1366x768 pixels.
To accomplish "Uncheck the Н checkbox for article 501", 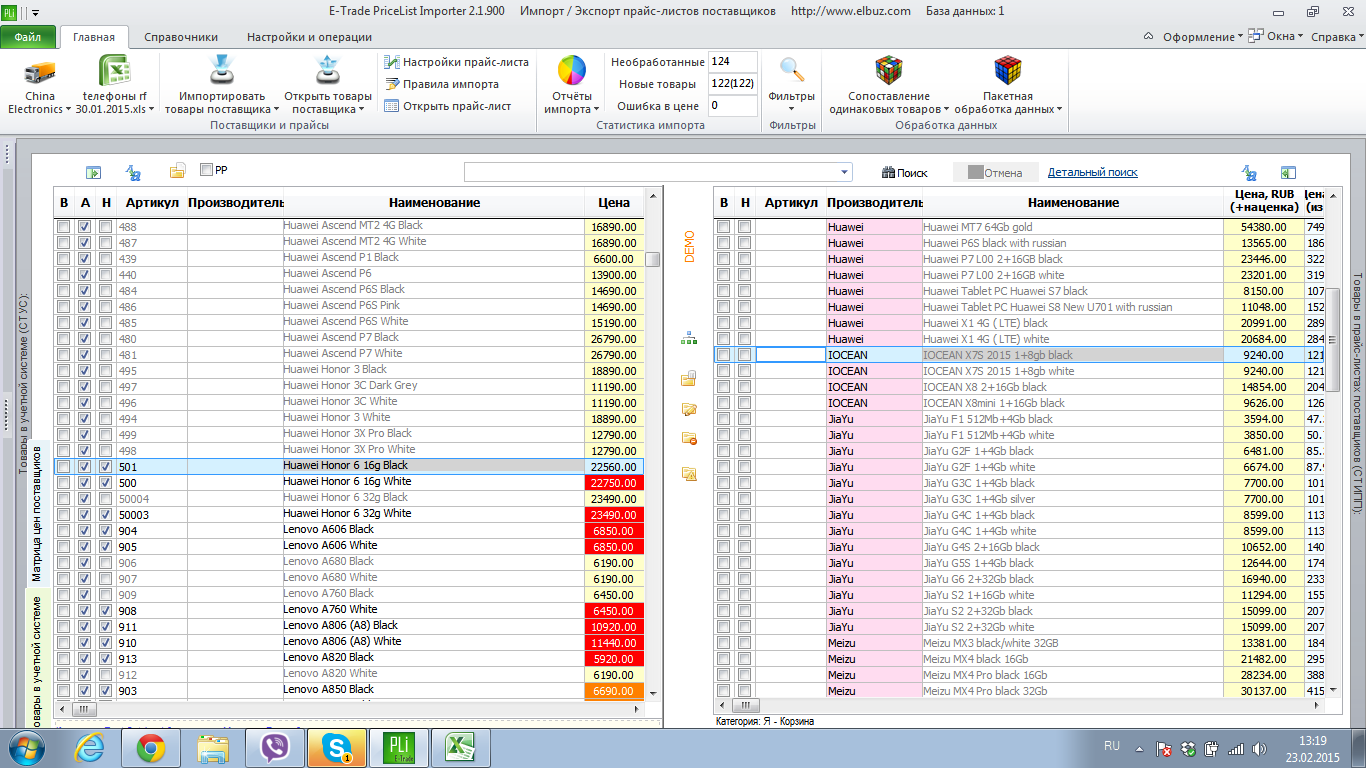I will coord(106,467).
